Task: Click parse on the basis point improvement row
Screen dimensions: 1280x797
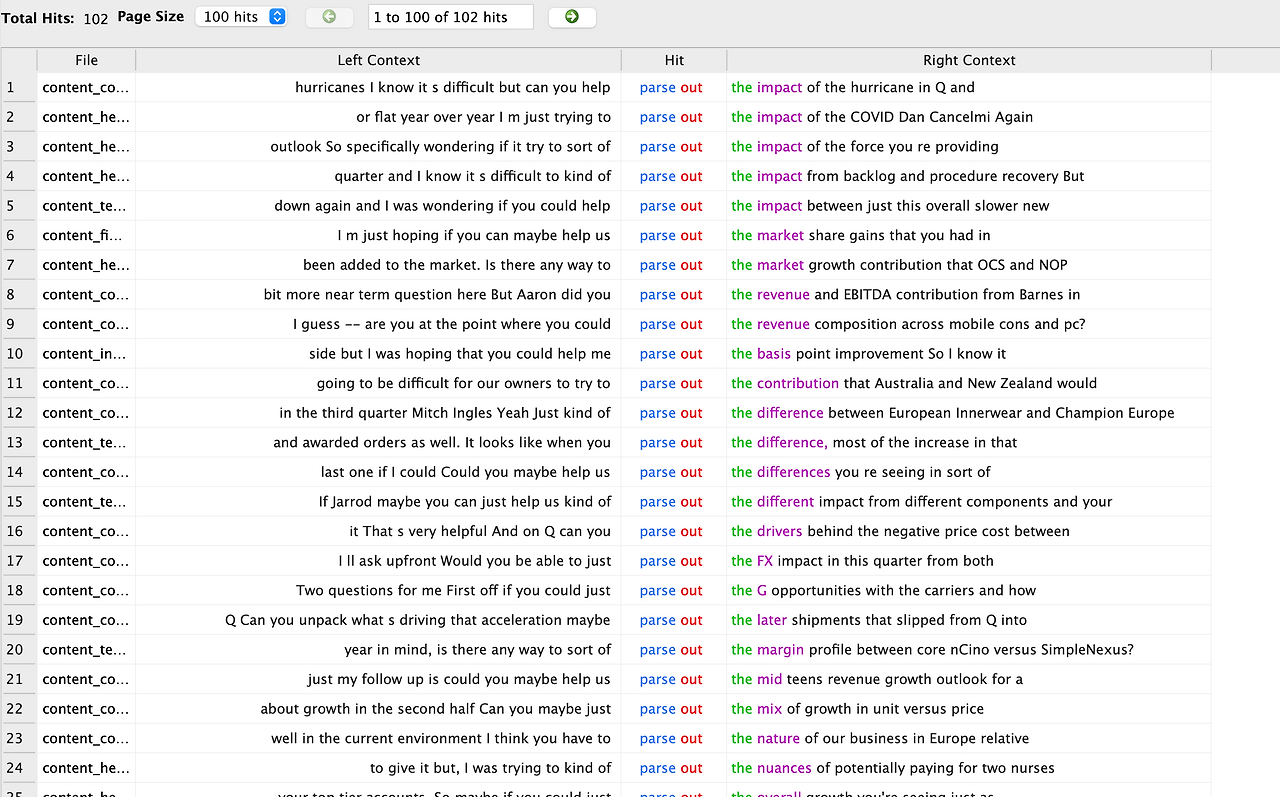Action: pos(657,353)
